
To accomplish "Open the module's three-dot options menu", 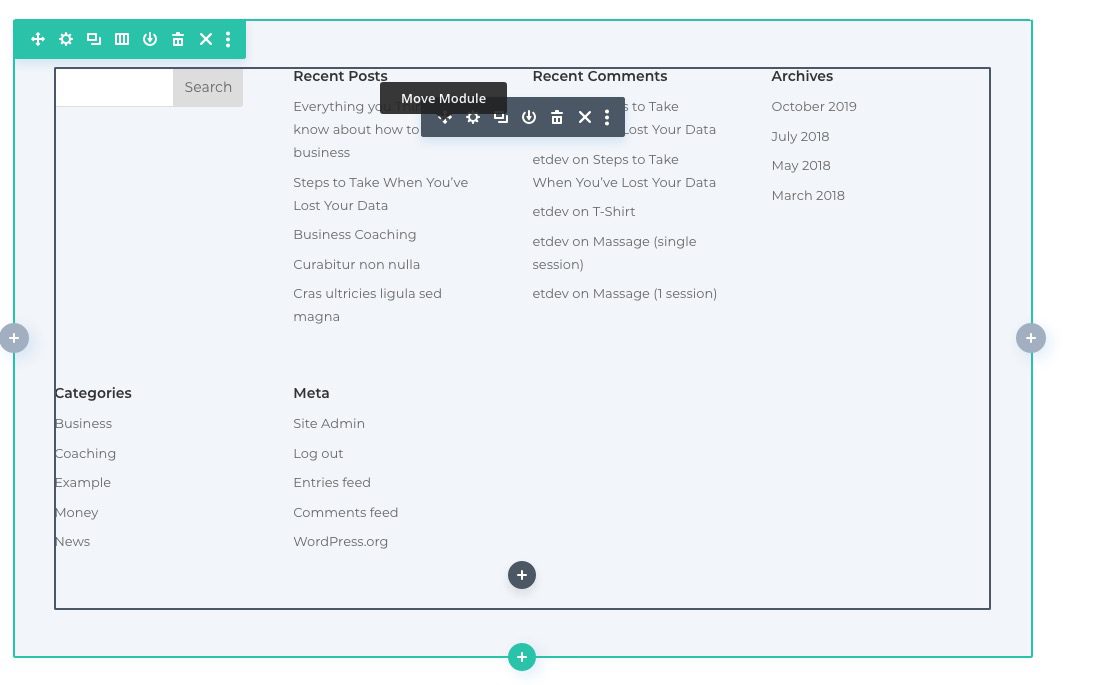I will [607, 117].
